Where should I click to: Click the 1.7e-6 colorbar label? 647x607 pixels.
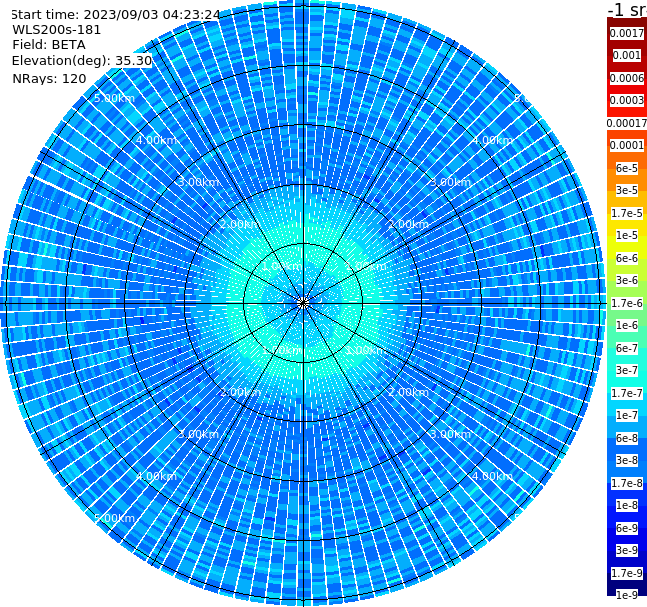pyautogui.click(x=627, y=303)
